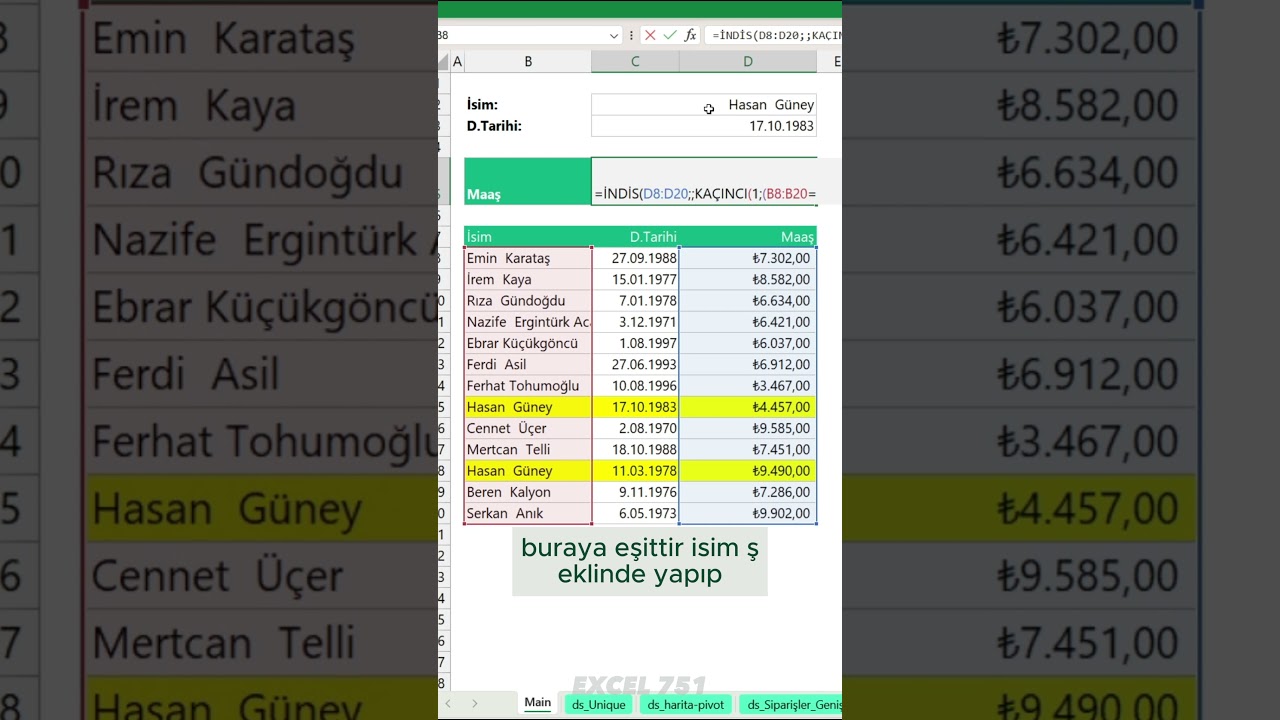Viewport: 1280px width, 720px height.
Task: Select the date cell 6.05.1973
Action: coord(635,513)
